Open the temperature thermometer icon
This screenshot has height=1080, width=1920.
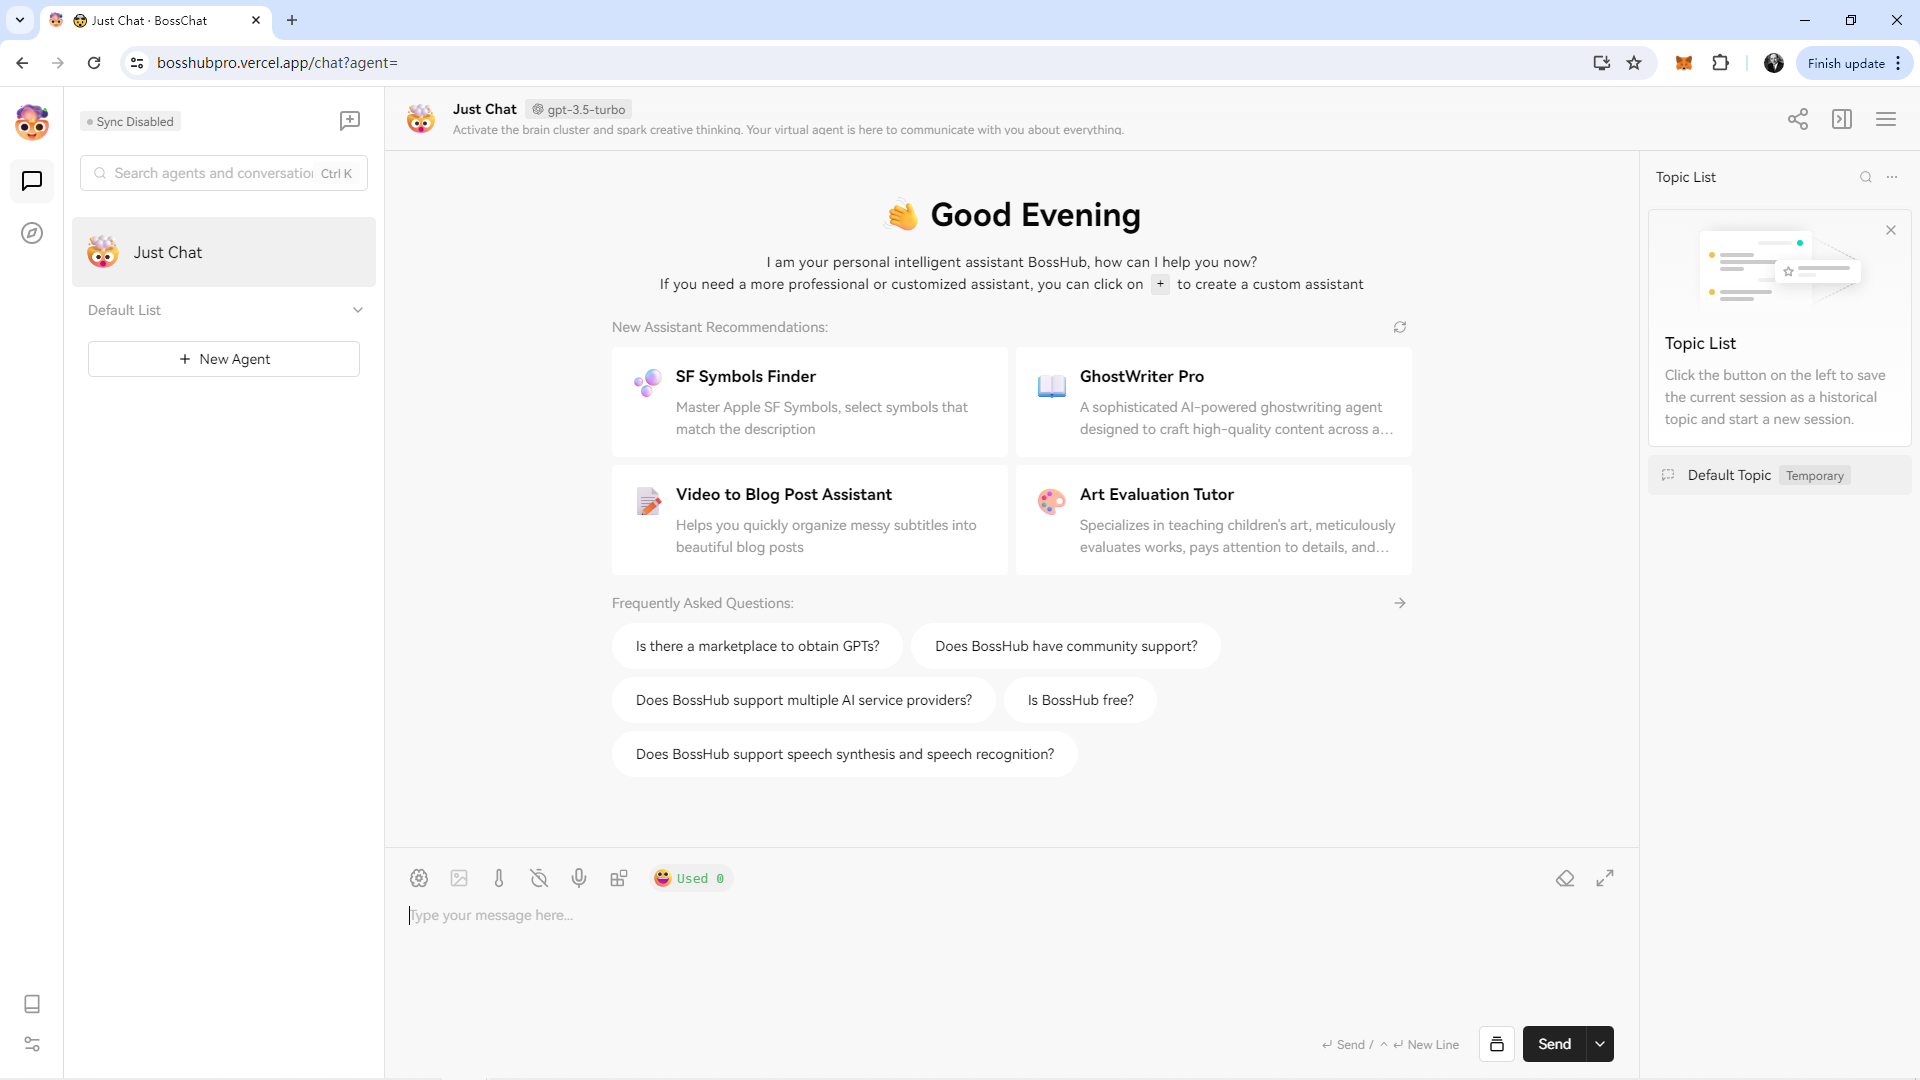coord(499,878)
